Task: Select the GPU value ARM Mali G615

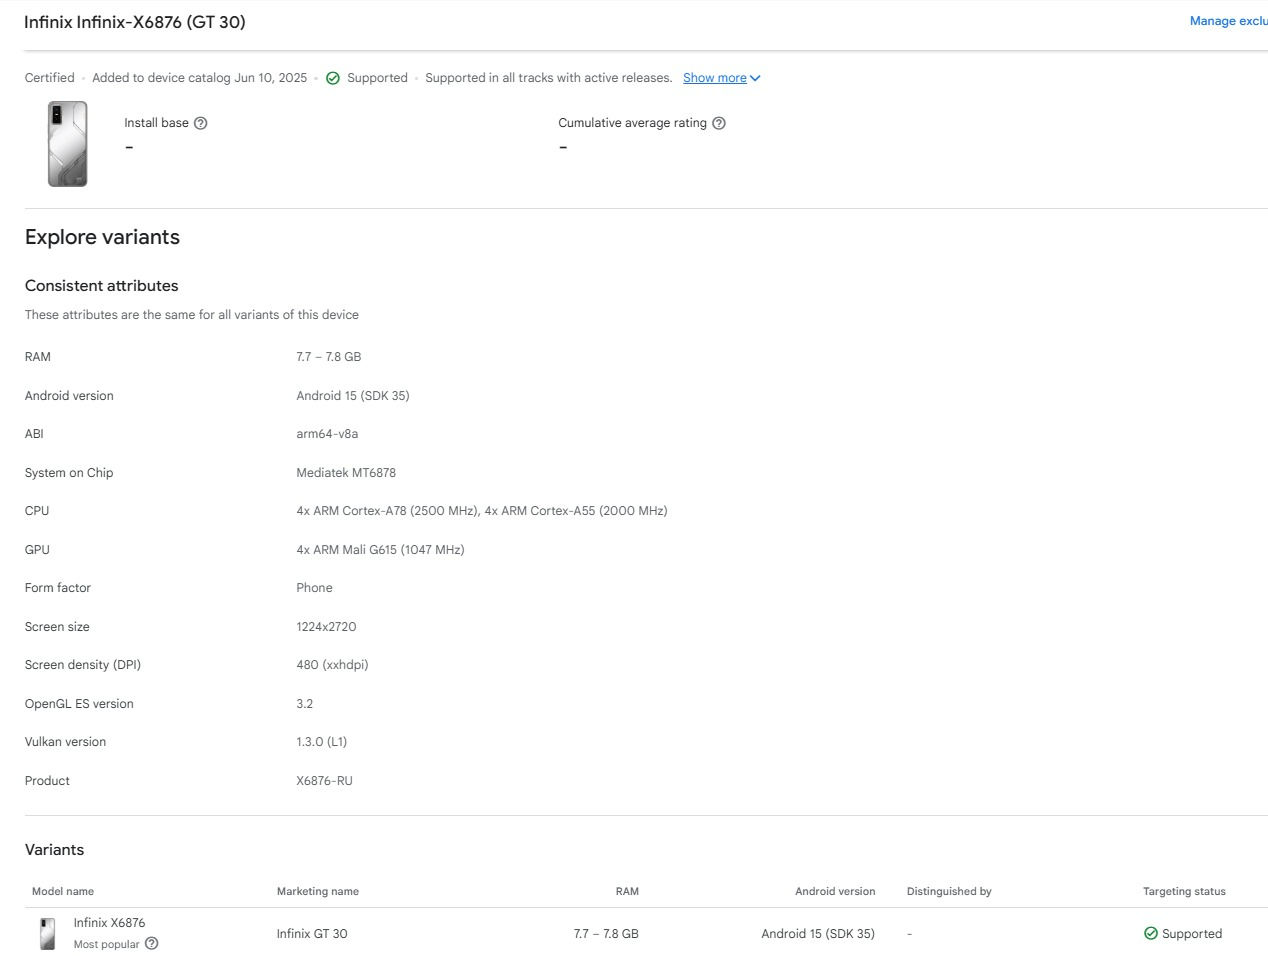Action: click(380, 550)
